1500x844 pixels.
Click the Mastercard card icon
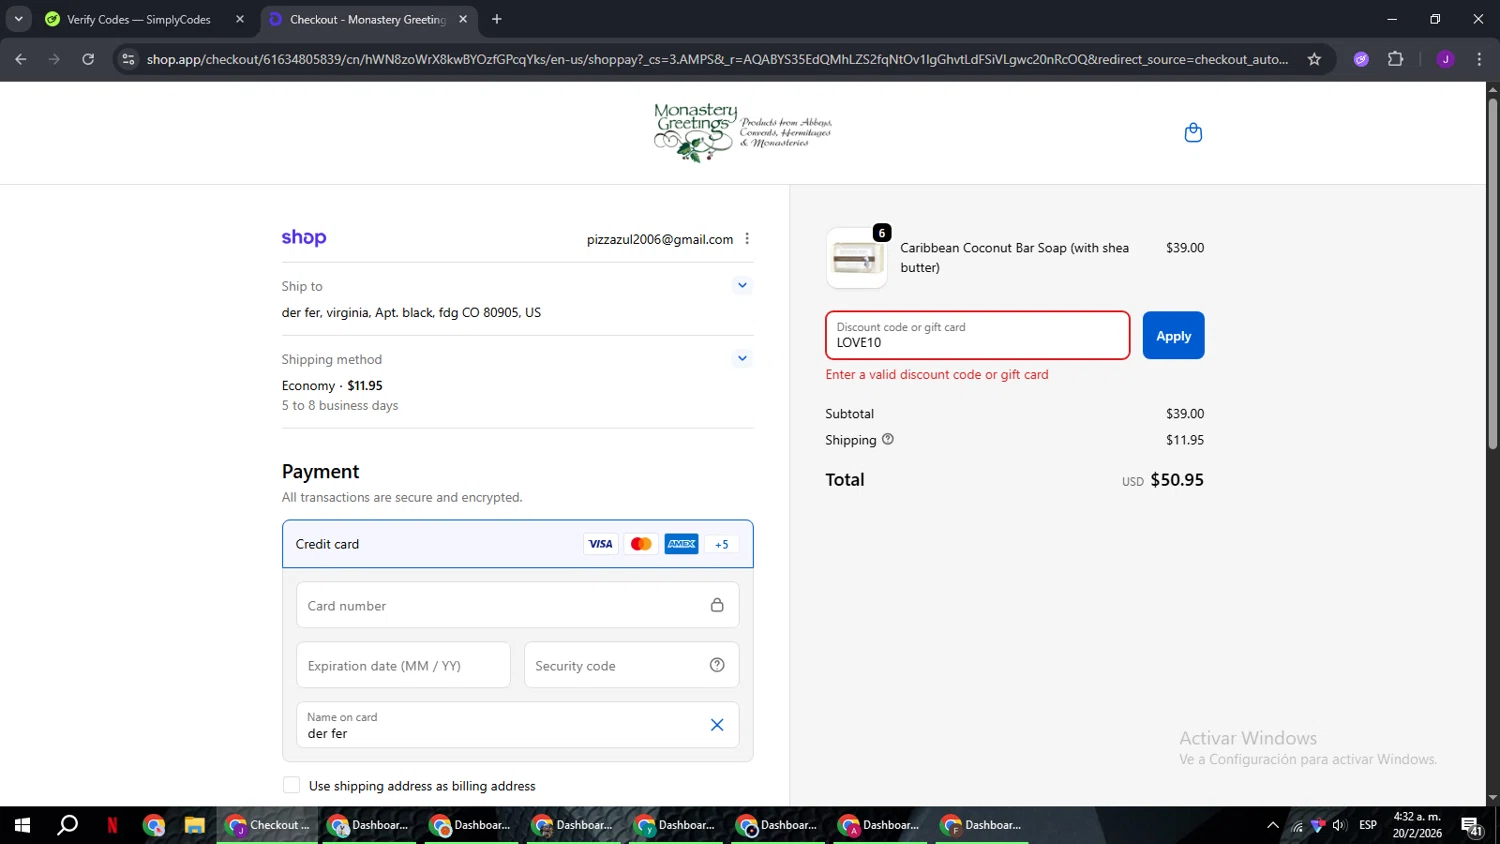click(641, 544)
